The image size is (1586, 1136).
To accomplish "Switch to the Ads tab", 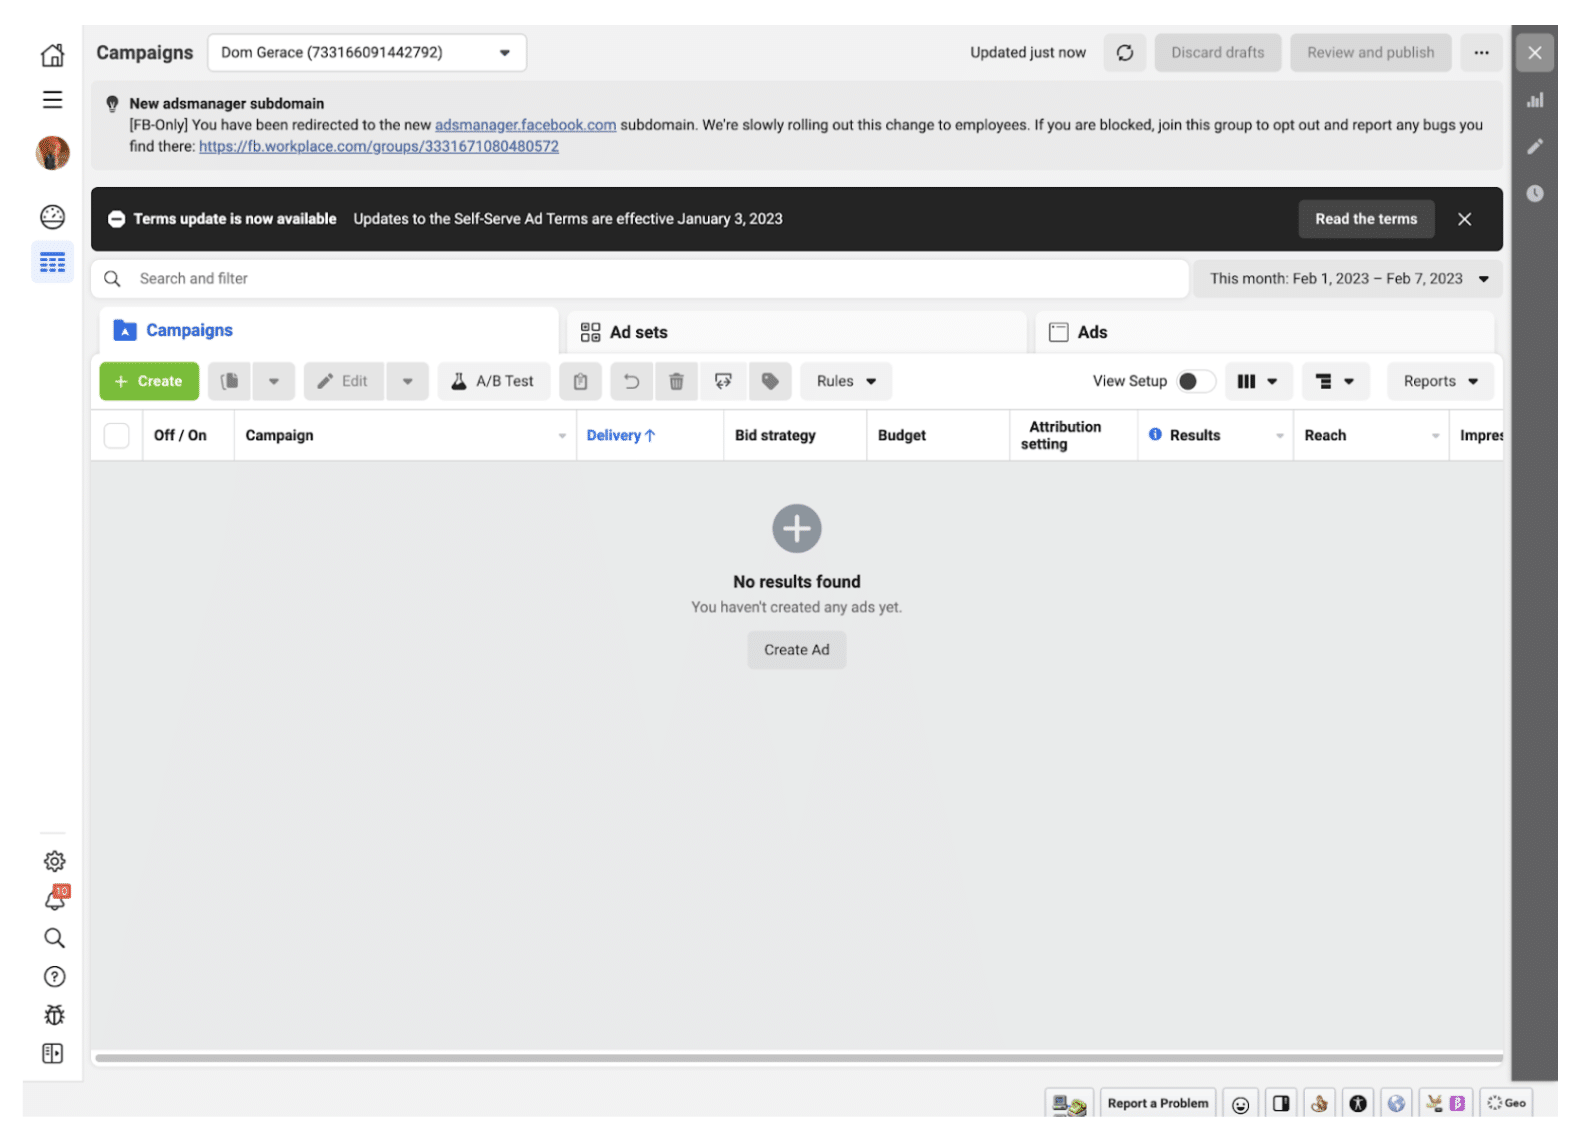I will click(1264, 332).
